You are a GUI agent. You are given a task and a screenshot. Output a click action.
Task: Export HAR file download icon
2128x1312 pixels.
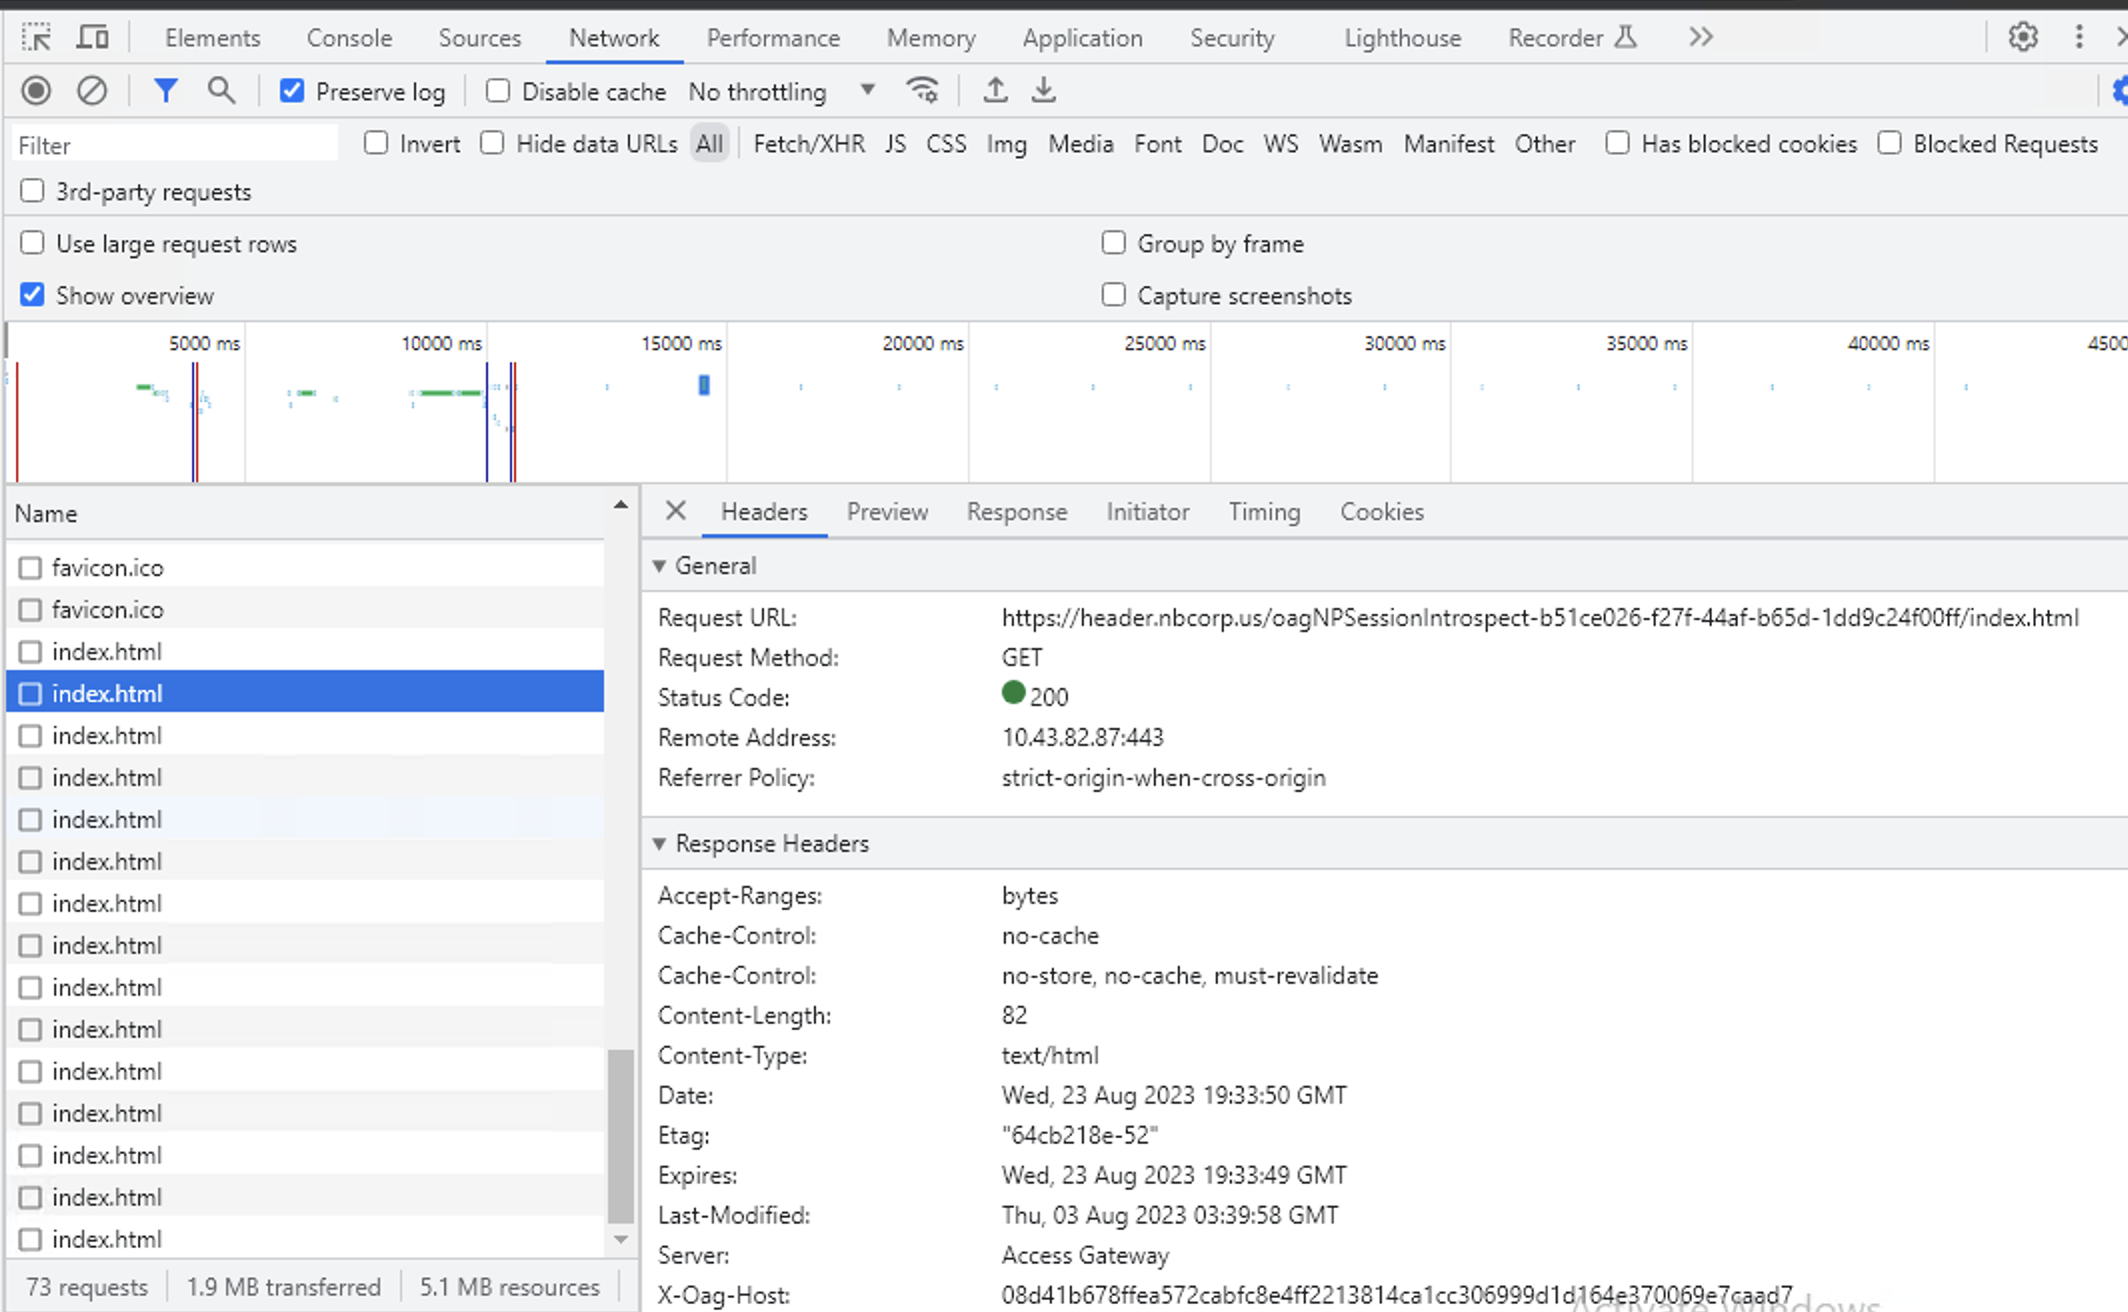[x=1043, y=91]
